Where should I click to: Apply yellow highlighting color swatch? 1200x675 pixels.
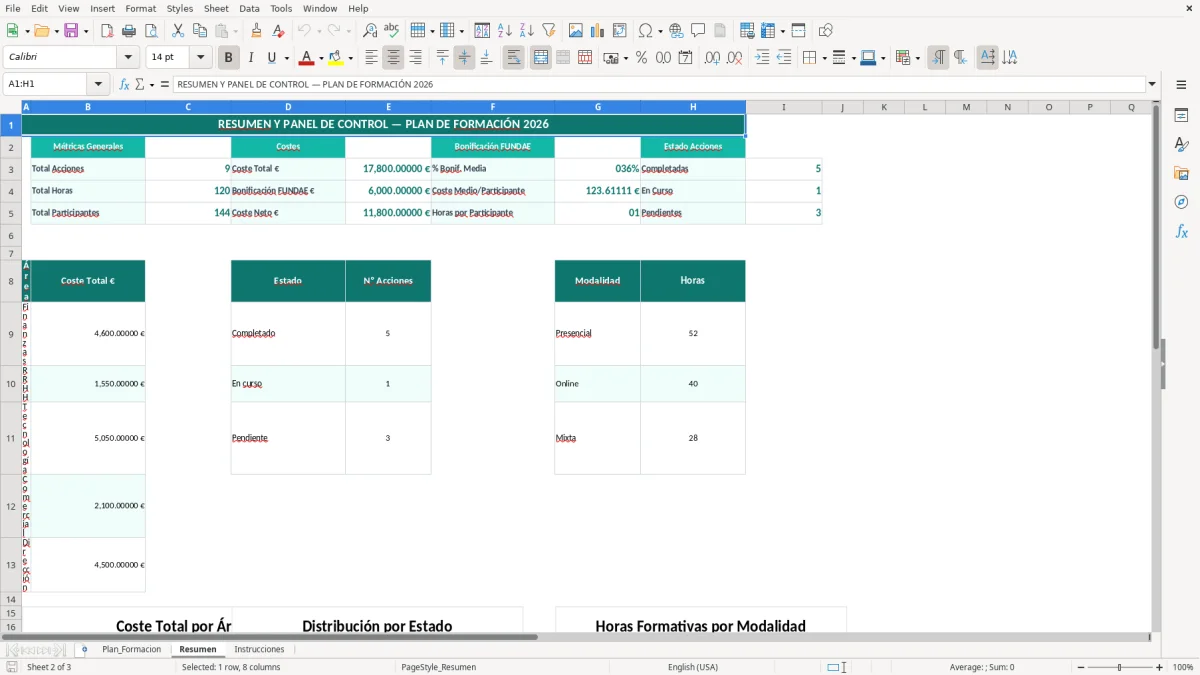point(336,58)
